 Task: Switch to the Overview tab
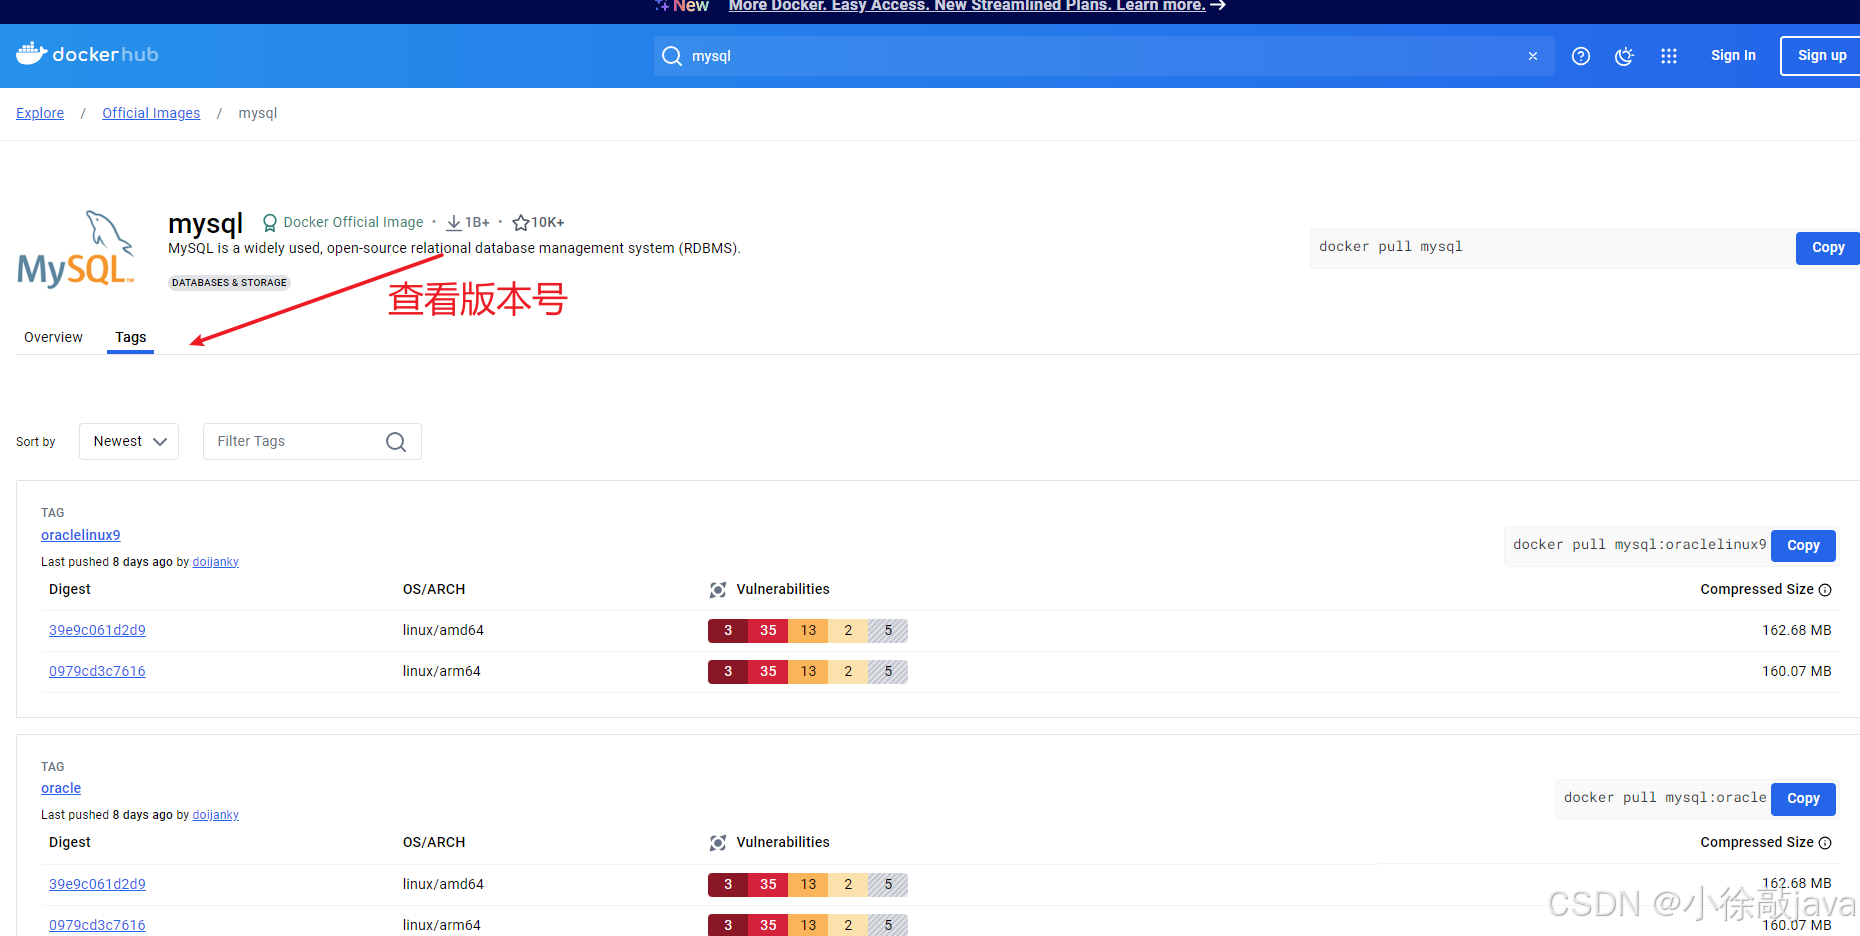click(53, 337)
